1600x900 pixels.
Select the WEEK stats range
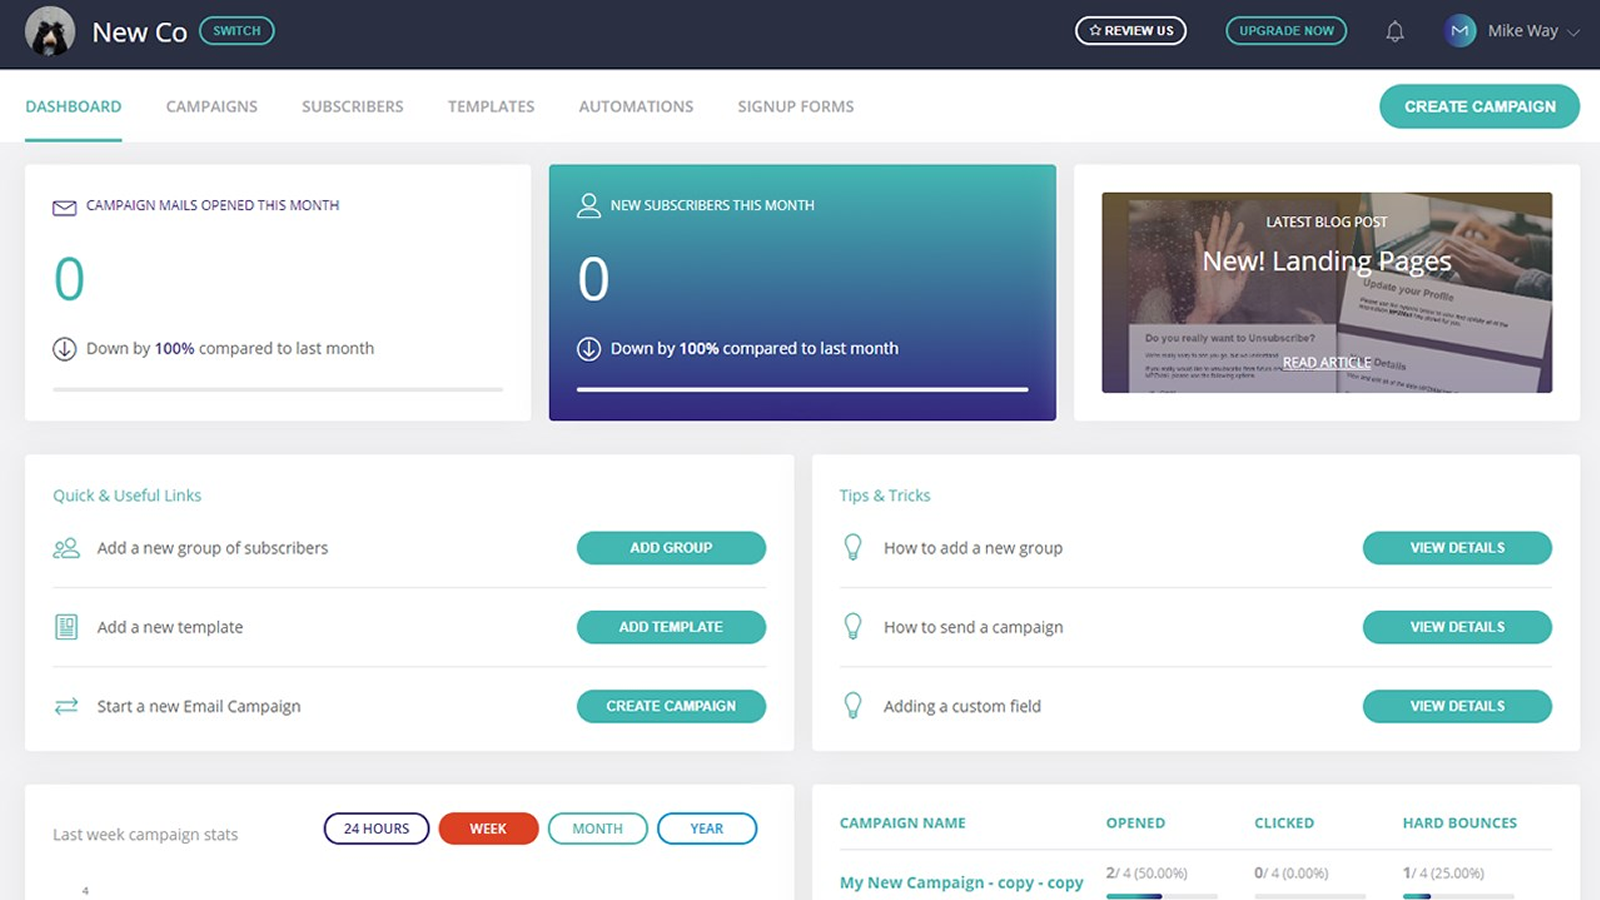488,828
